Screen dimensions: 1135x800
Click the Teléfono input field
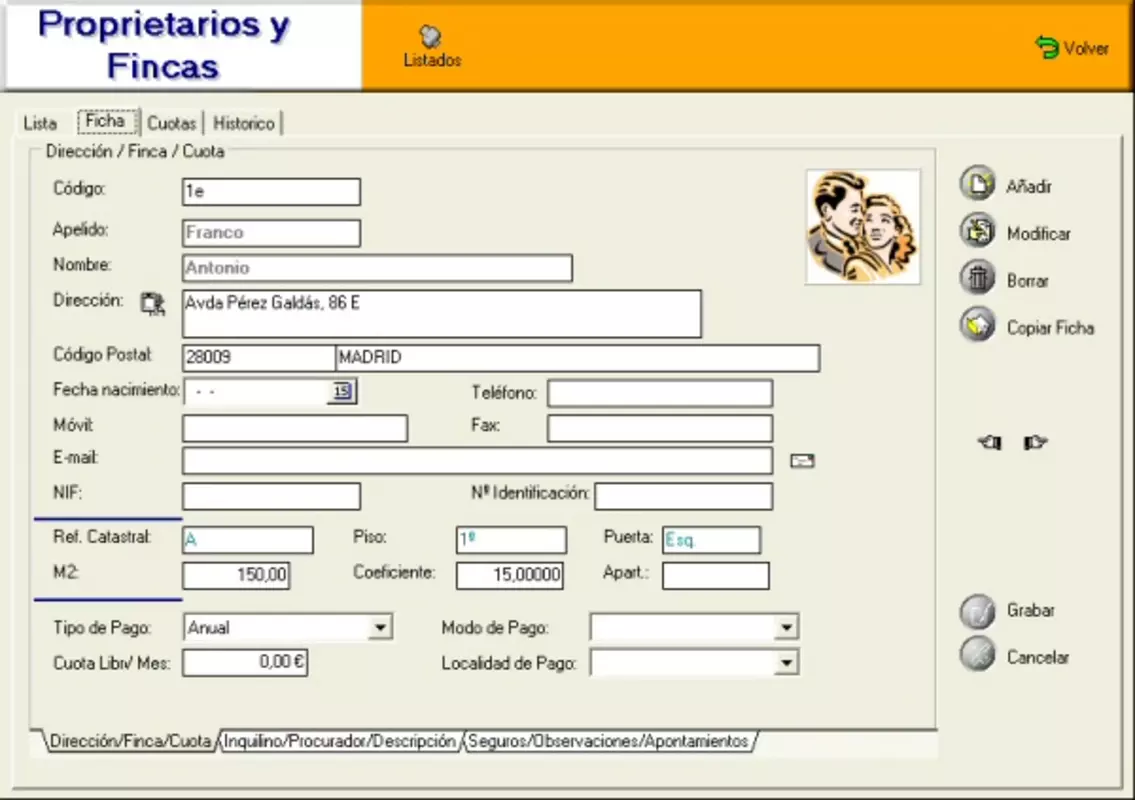[660, 393]
